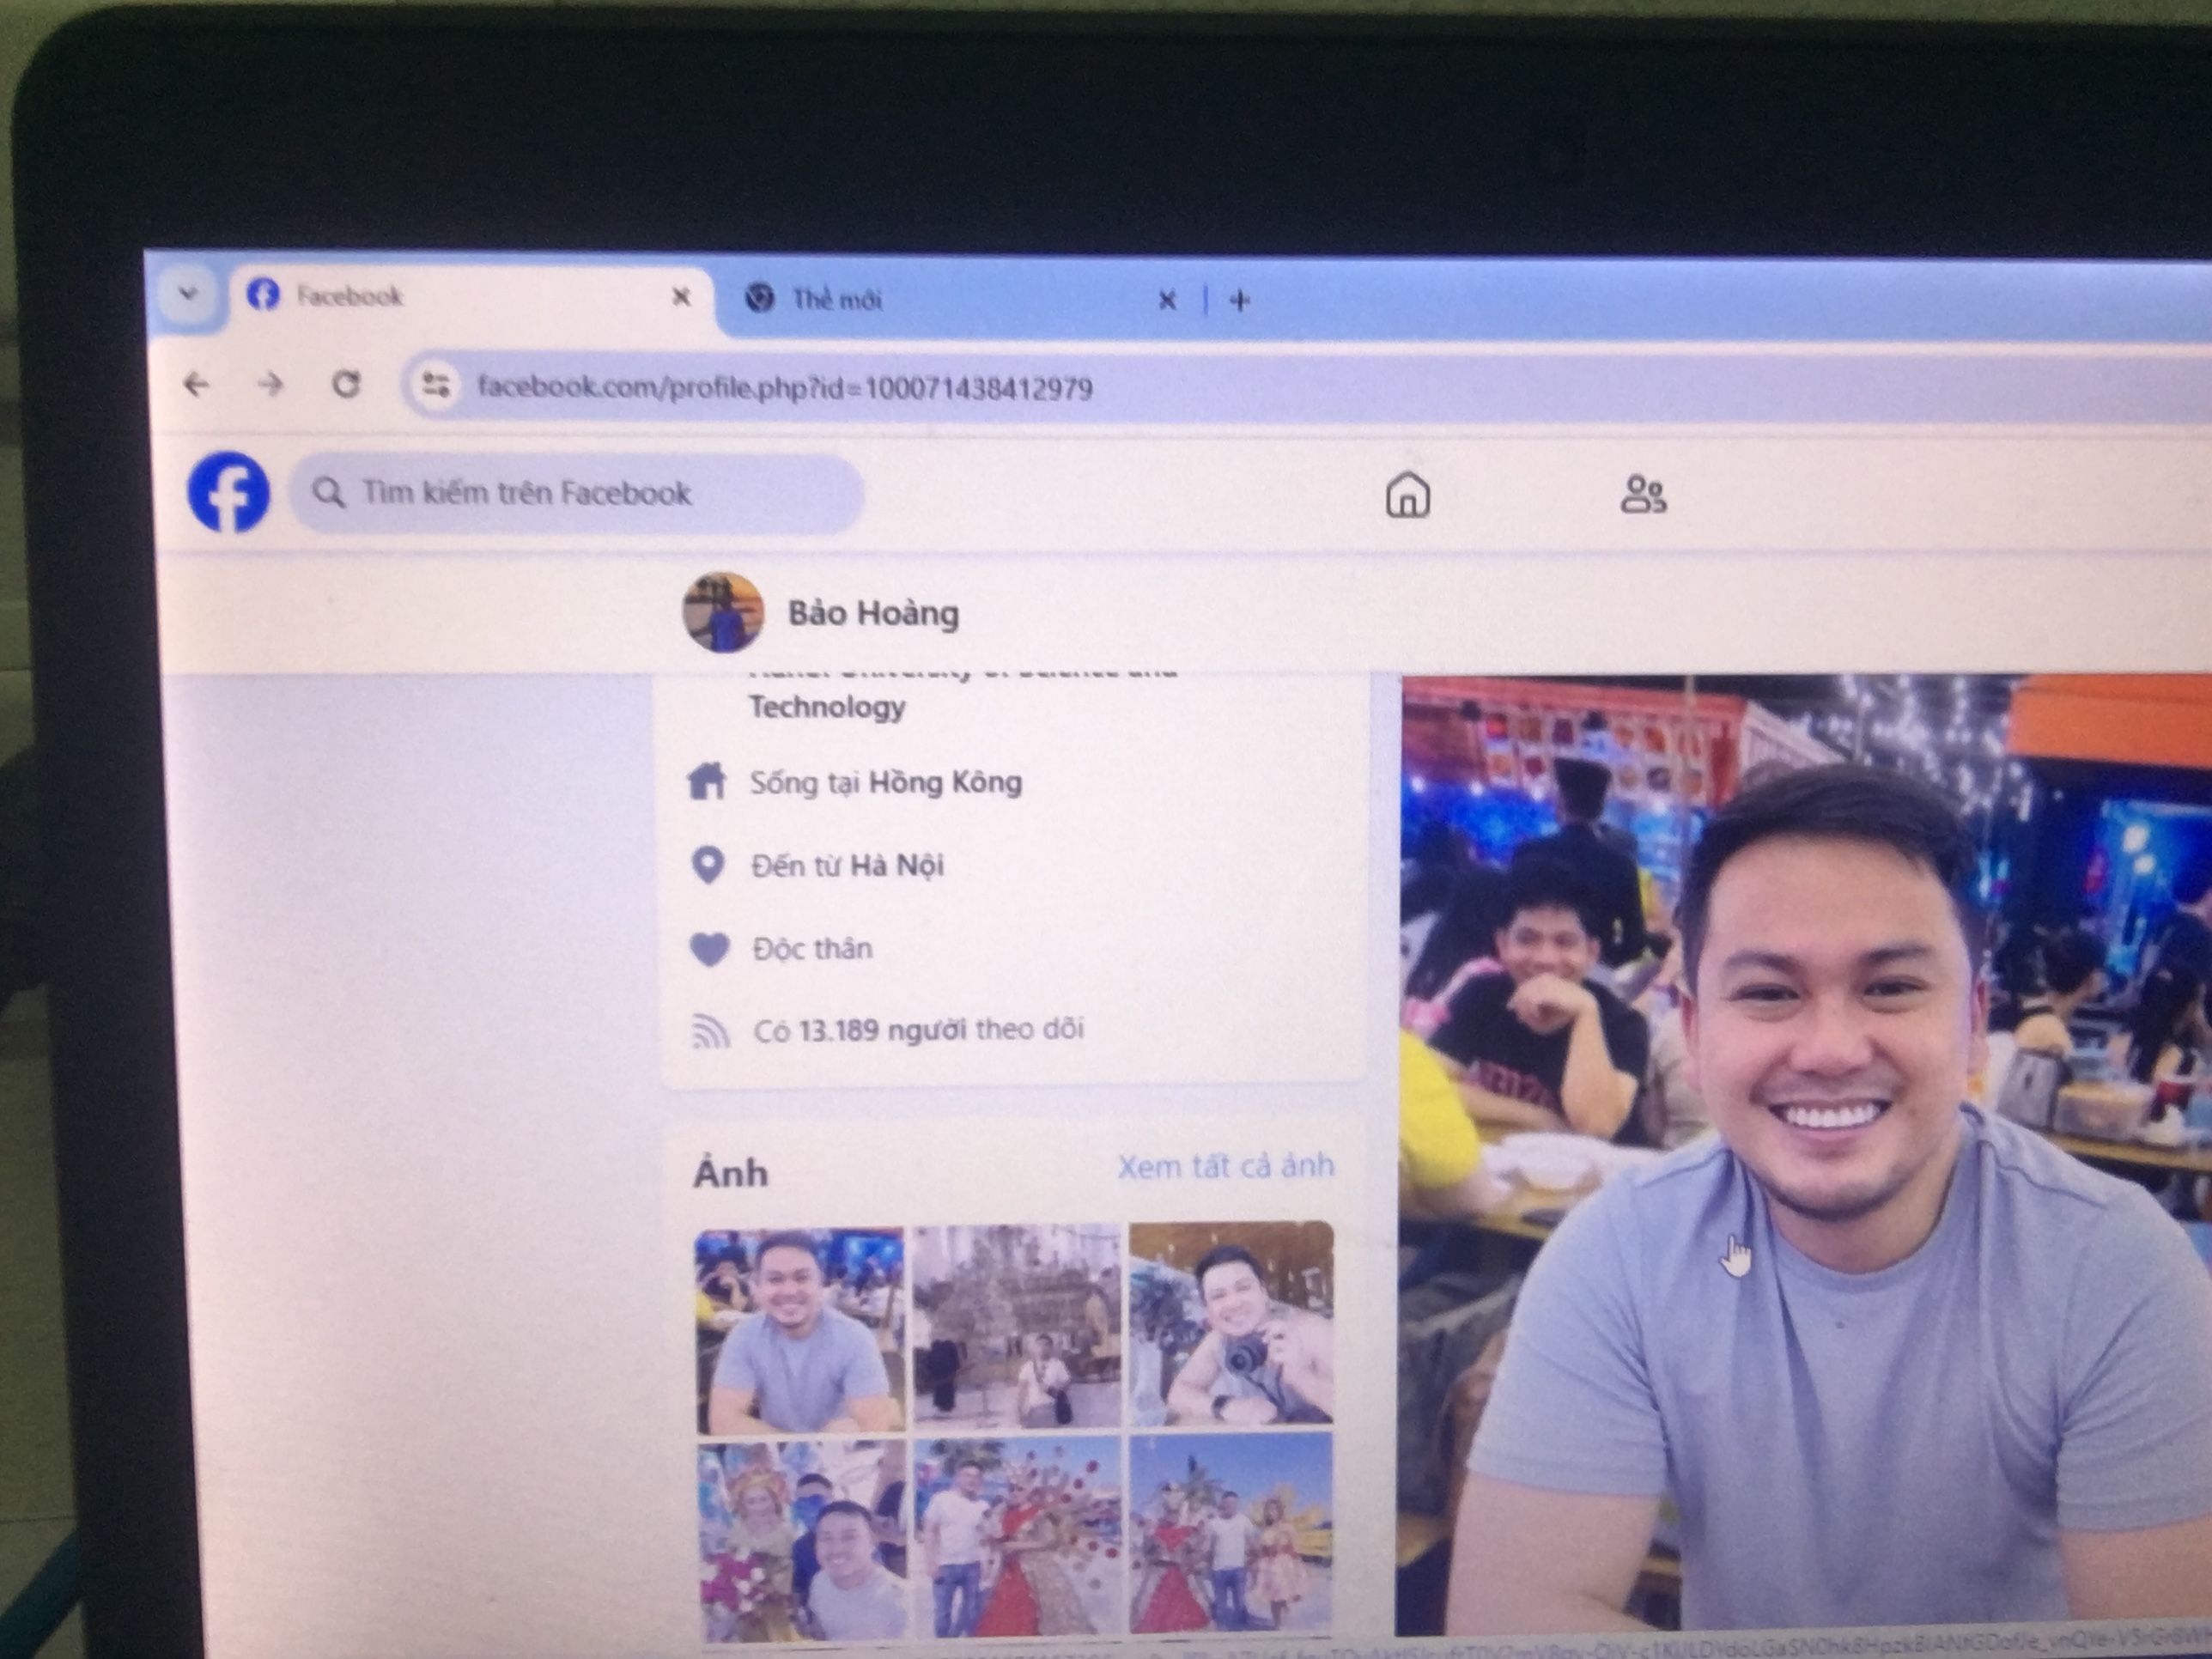Click the browser back arrow
2212x1659 pixels.
point(197,384)
